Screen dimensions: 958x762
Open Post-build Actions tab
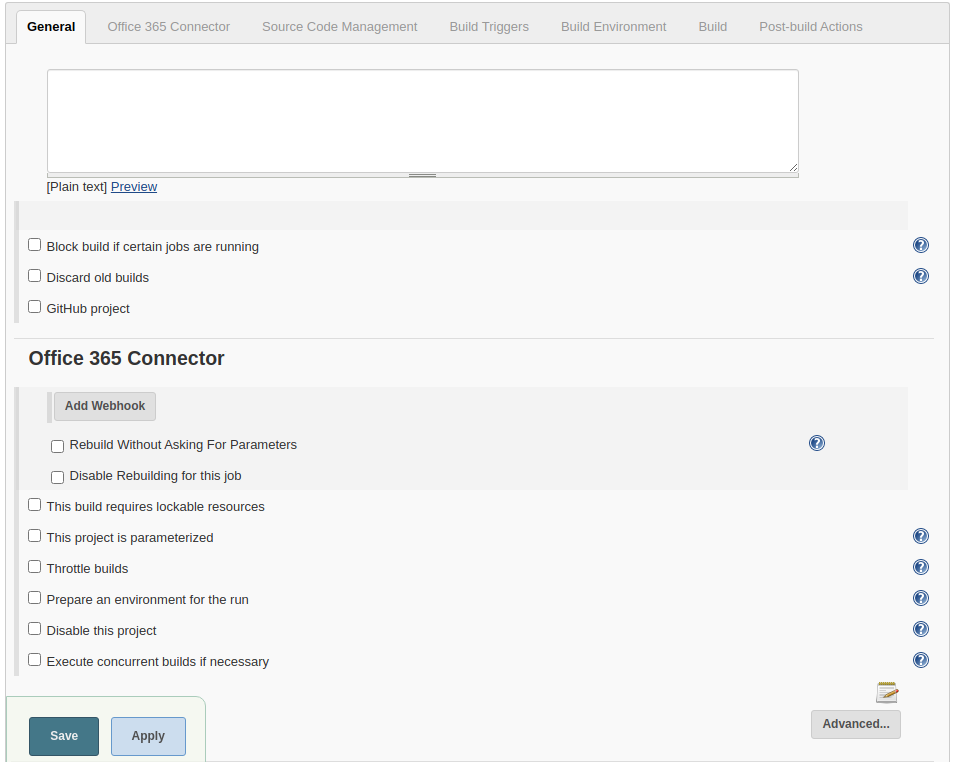pyautogui.click(x=811, y=27)
